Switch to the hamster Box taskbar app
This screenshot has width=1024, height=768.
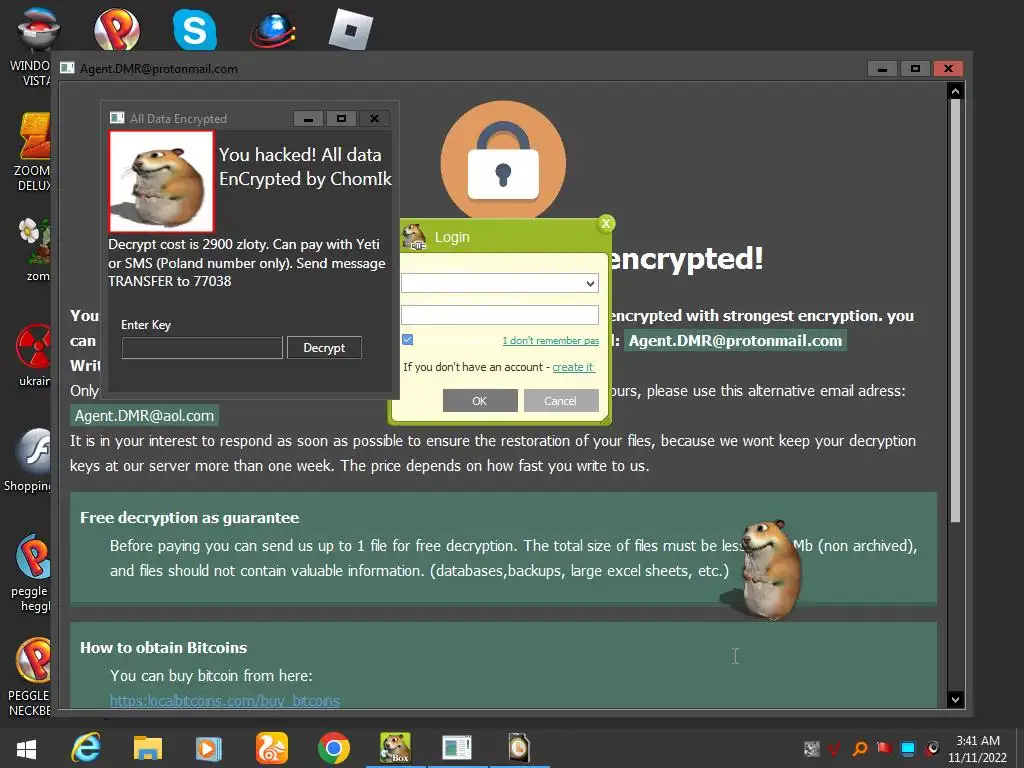tap(396, 748)
